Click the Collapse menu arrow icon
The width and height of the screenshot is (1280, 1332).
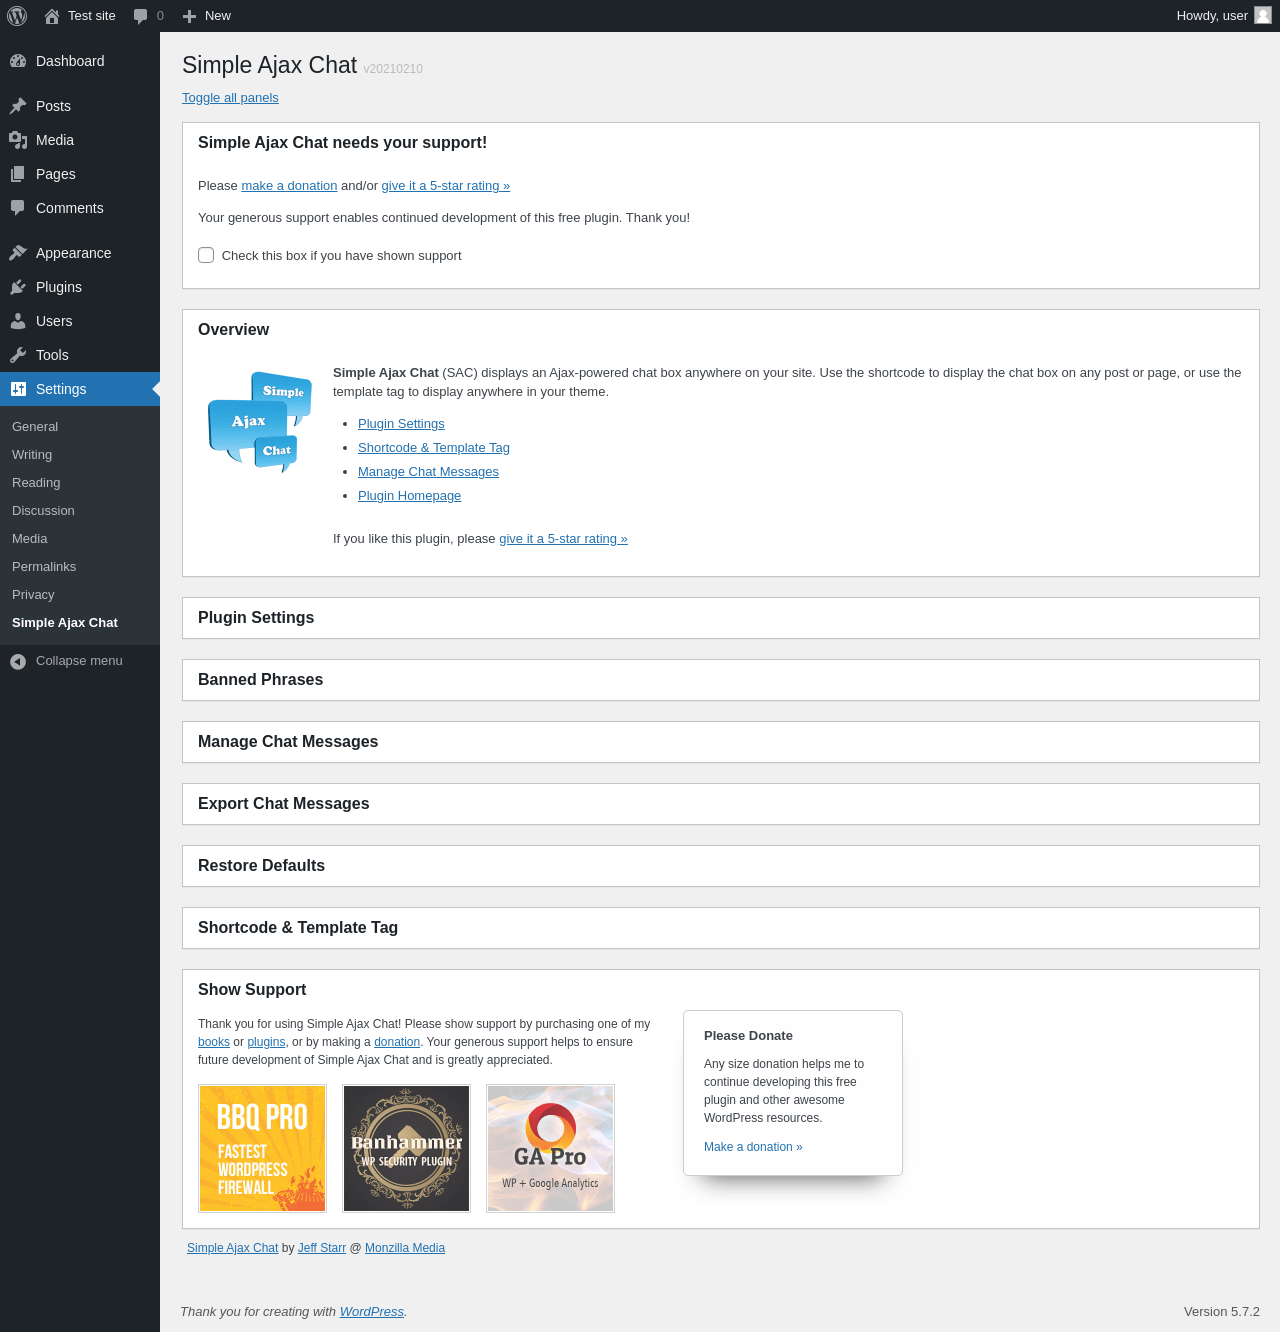18,661
